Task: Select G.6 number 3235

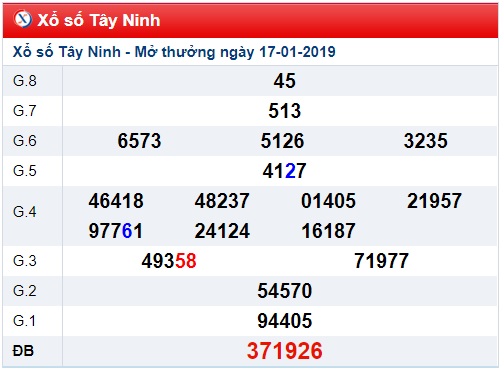Action: point(426,141)
